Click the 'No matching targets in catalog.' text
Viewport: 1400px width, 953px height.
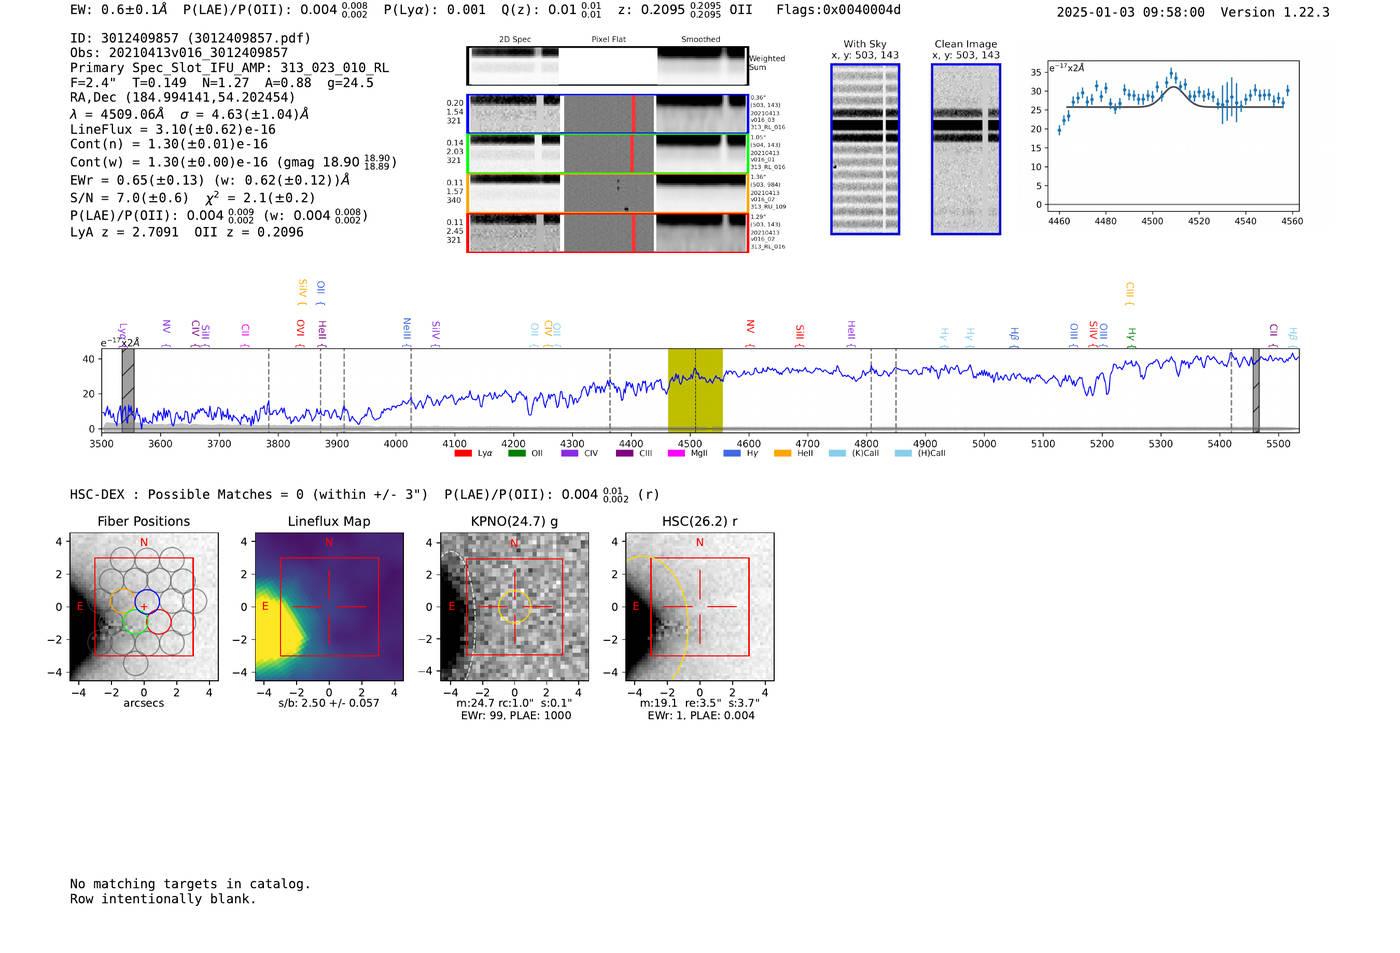190,884
